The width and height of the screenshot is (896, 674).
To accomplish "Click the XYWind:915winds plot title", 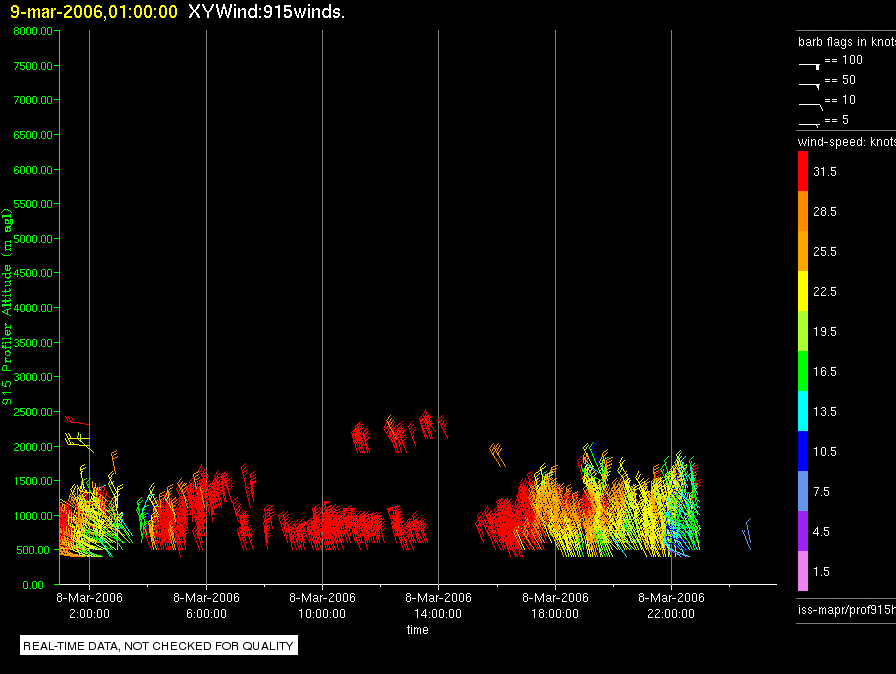I will [266, 12].
